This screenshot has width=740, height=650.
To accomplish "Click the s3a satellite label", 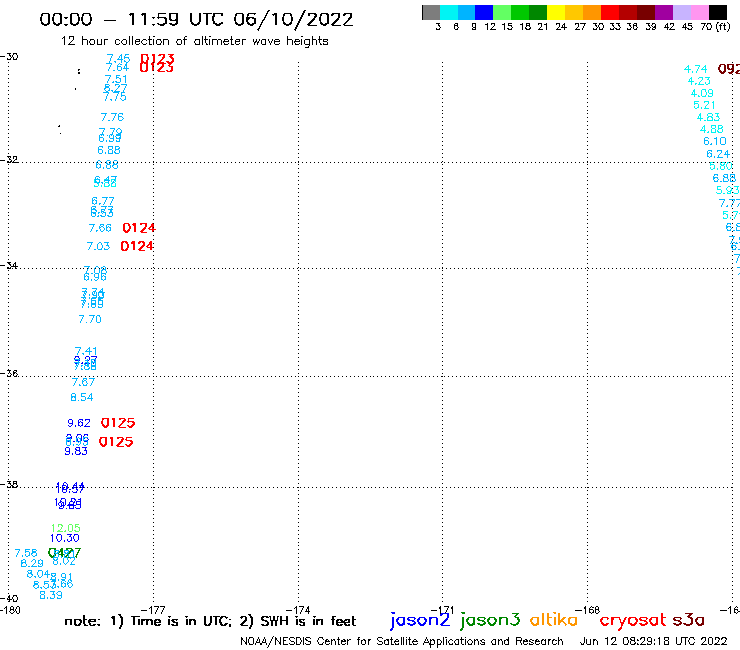I will coord(689,620).
